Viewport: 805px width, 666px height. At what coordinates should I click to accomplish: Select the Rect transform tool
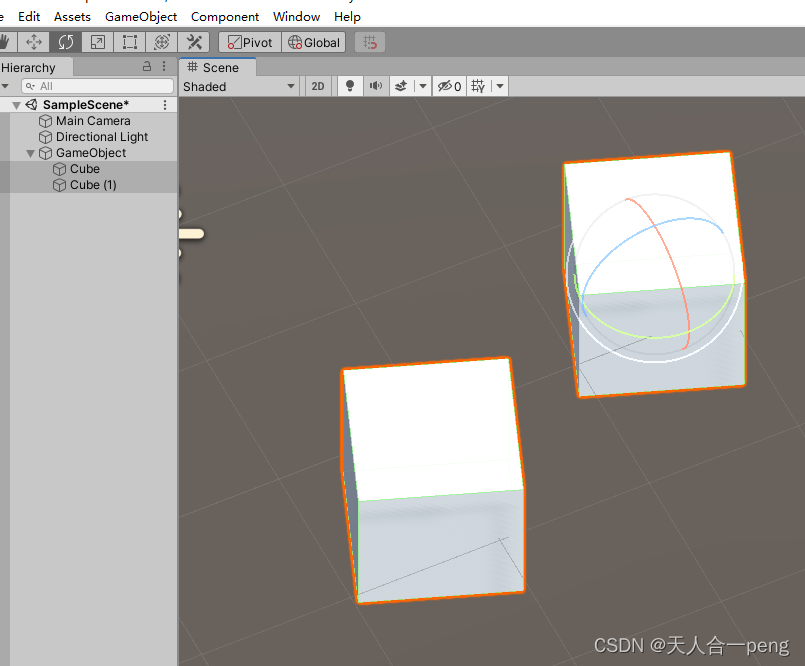click(x=129, y=42)
